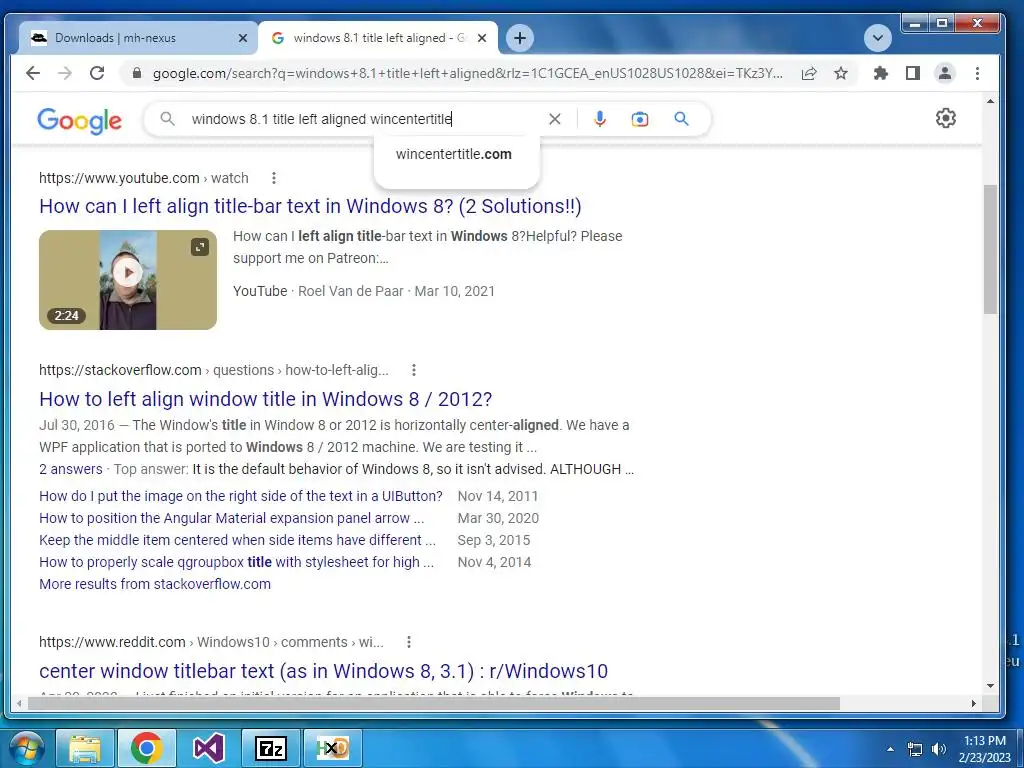Open site info padlock icon

136,73
